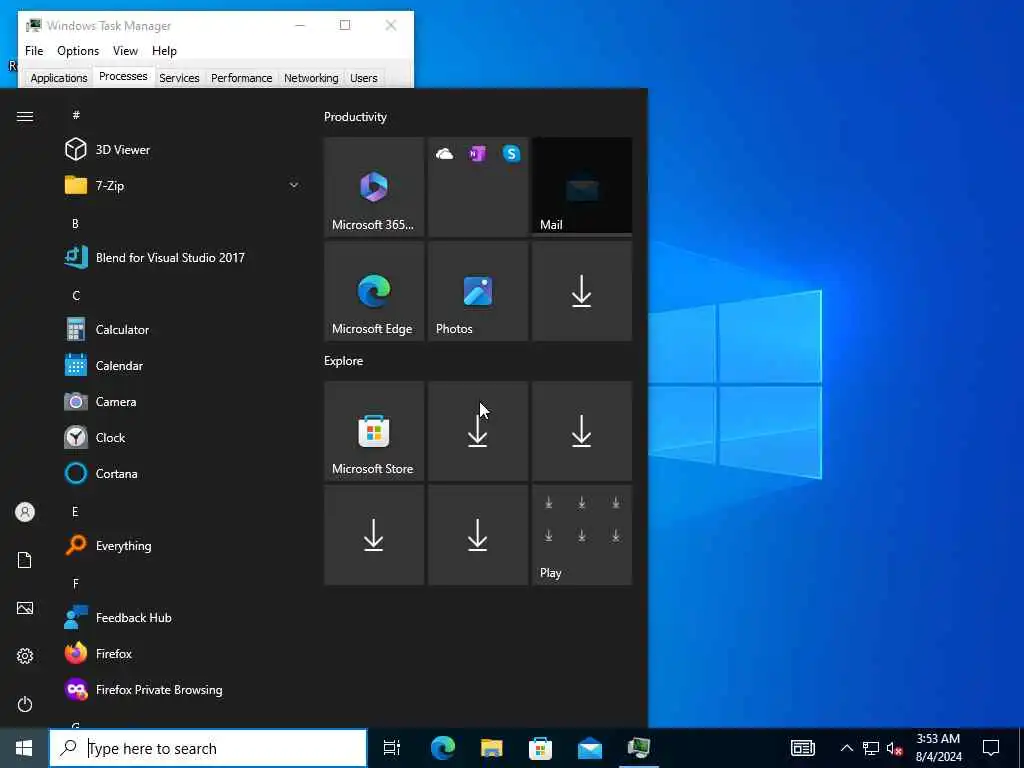
Task: Open the Play folder tile
Action: tap(582, 535)
